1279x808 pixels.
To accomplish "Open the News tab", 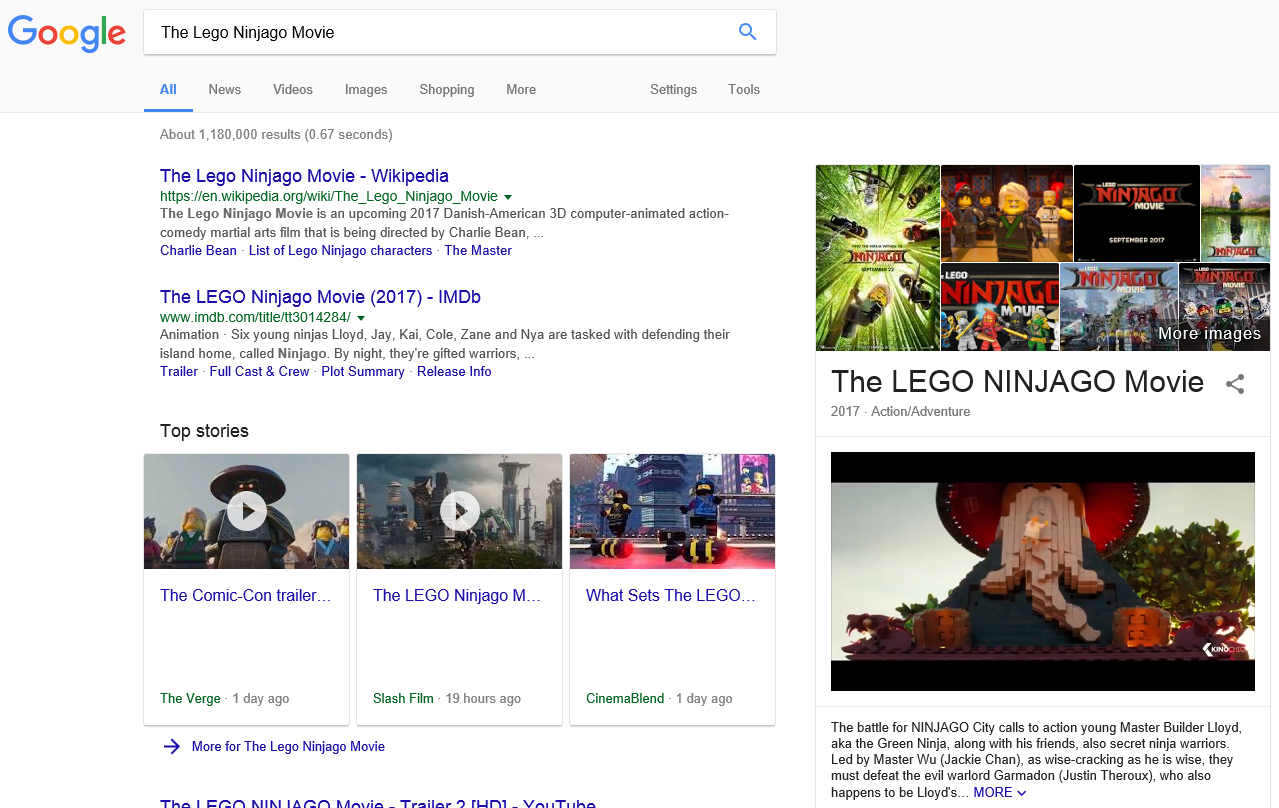I will pos(224,89).
